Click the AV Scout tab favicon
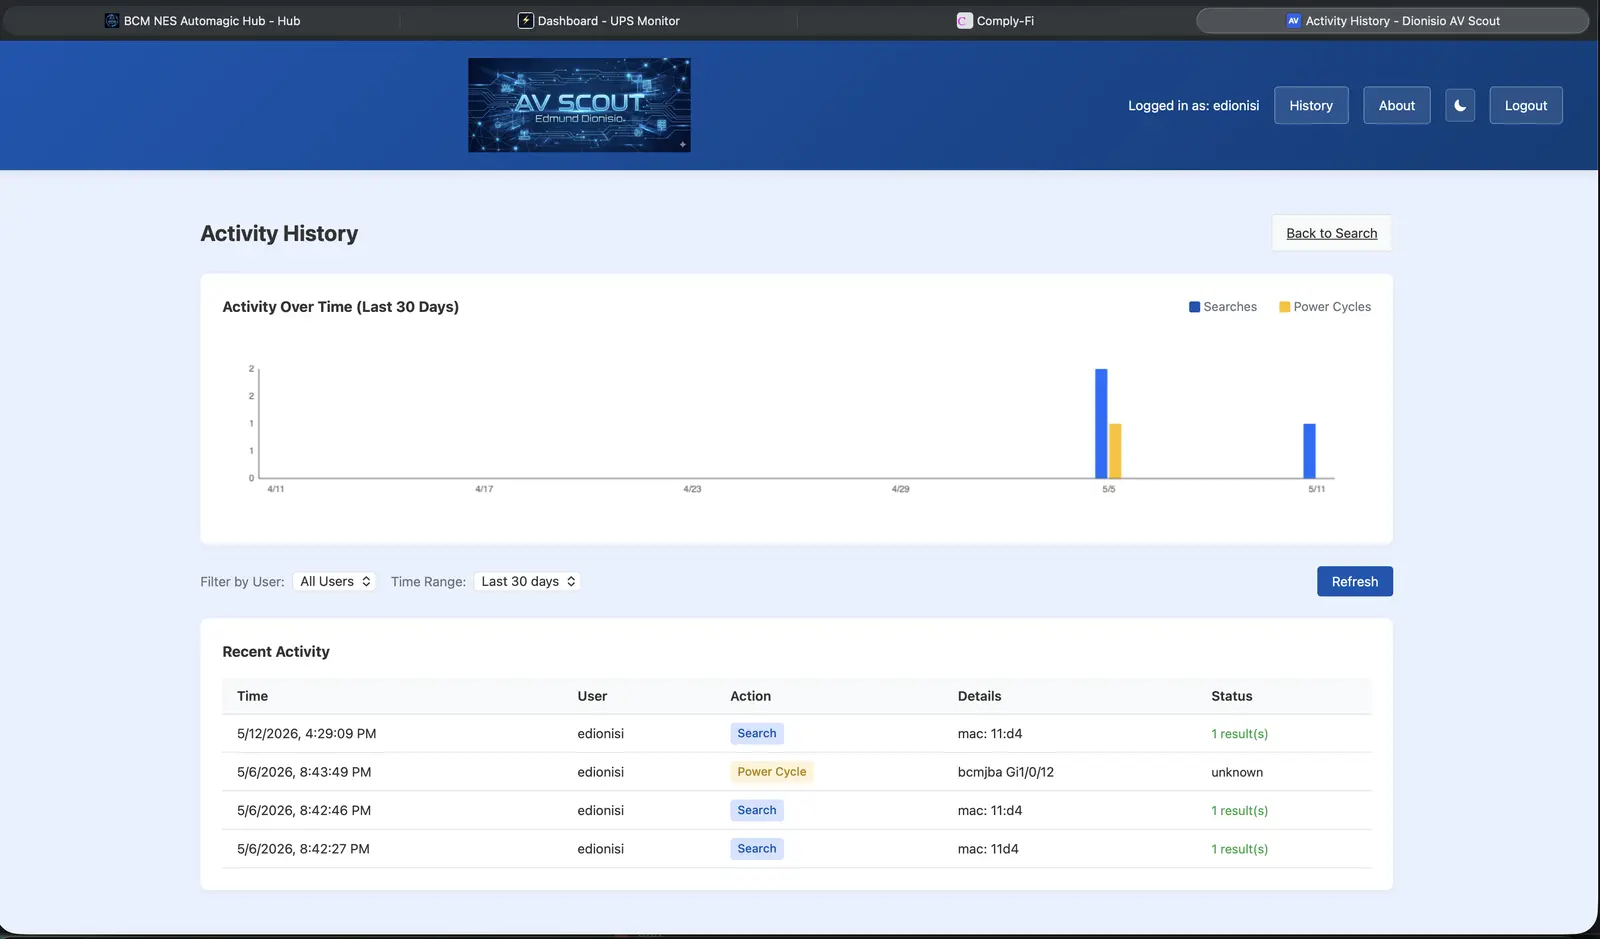This screenshot has width=1600, height=939. click(1293, 20)
